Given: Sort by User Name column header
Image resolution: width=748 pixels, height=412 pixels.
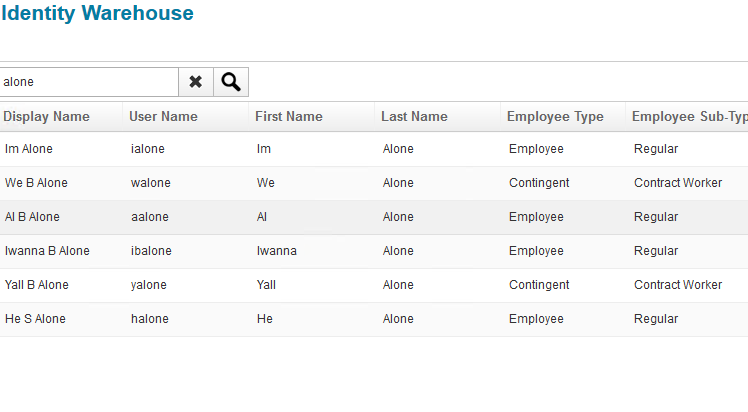Looking at the screenshot, I should pos(163,117).
